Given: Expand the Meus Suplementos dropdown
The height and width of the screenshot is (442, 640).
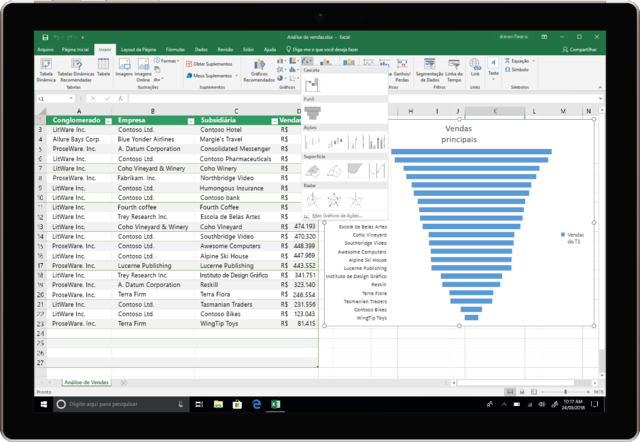Looking at the screenshot, I should pyautogui.click(x=236, y=76).
